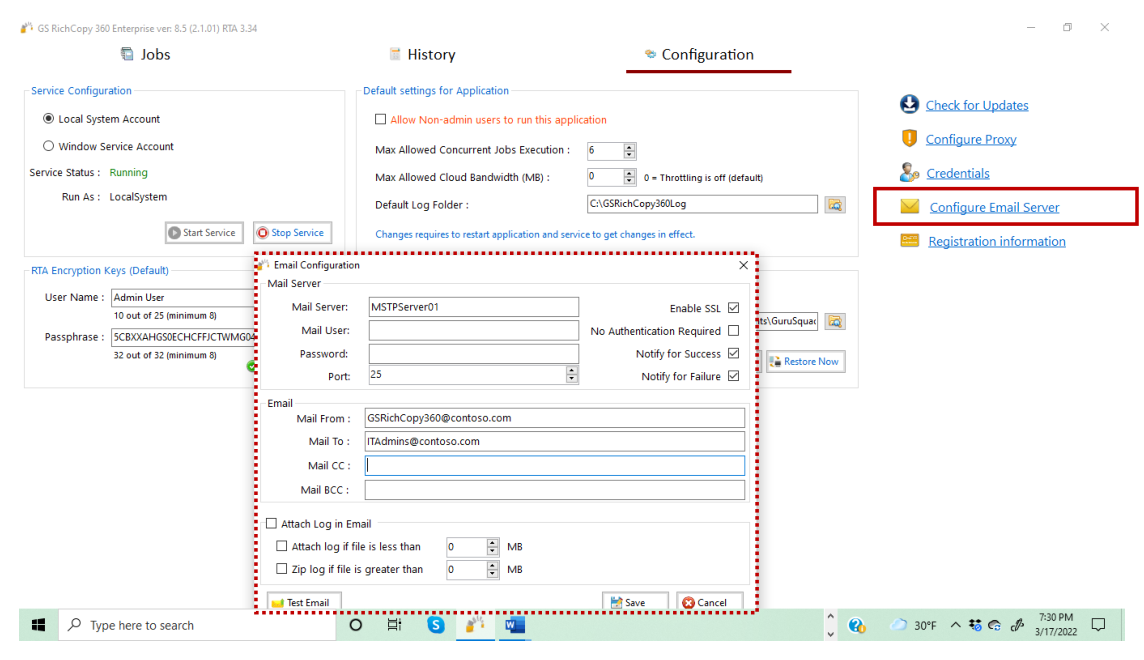Click Cancel in Email Configuration
Viewport: 1144px width, 660px height.
point(710,602)
